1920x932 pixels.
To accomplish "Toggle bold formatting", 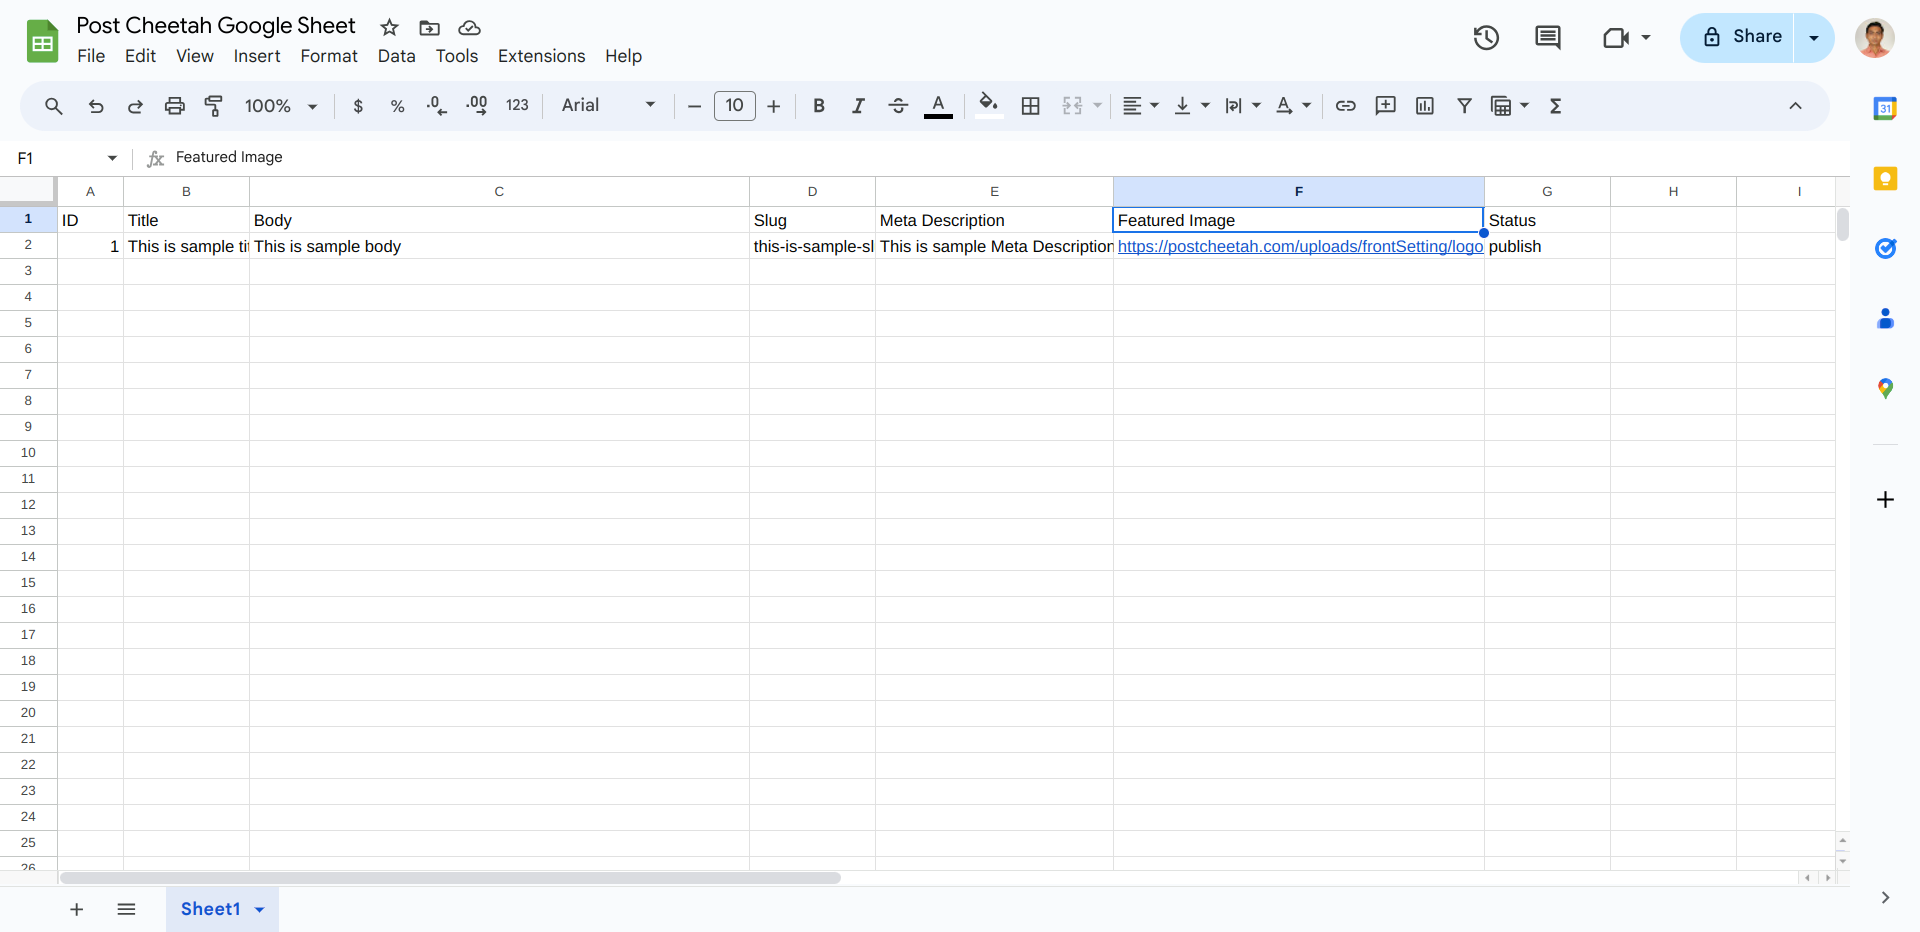I will click(819, 106).
